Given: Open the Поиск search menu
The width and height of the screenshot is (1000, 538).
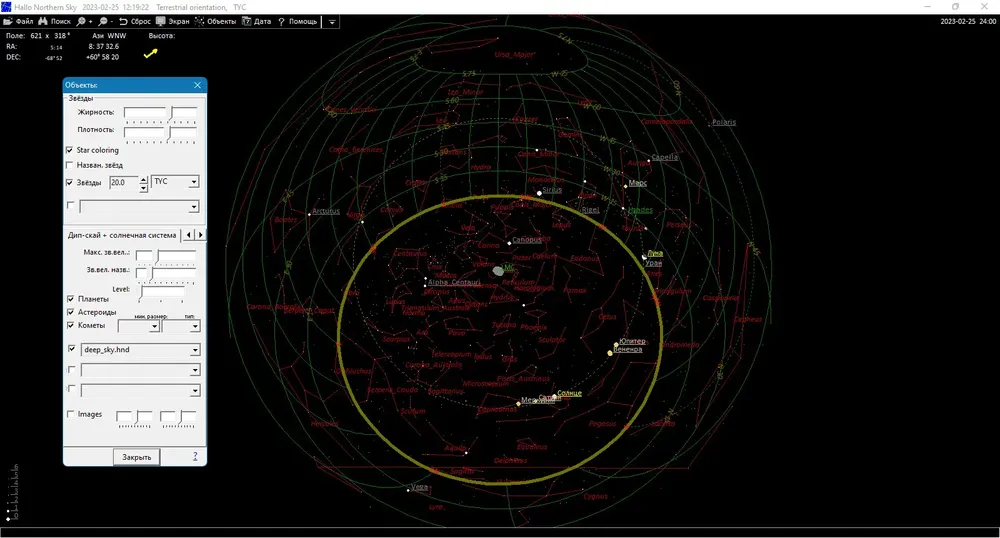Looking at the screenshot, I should [x=54, y=21].
